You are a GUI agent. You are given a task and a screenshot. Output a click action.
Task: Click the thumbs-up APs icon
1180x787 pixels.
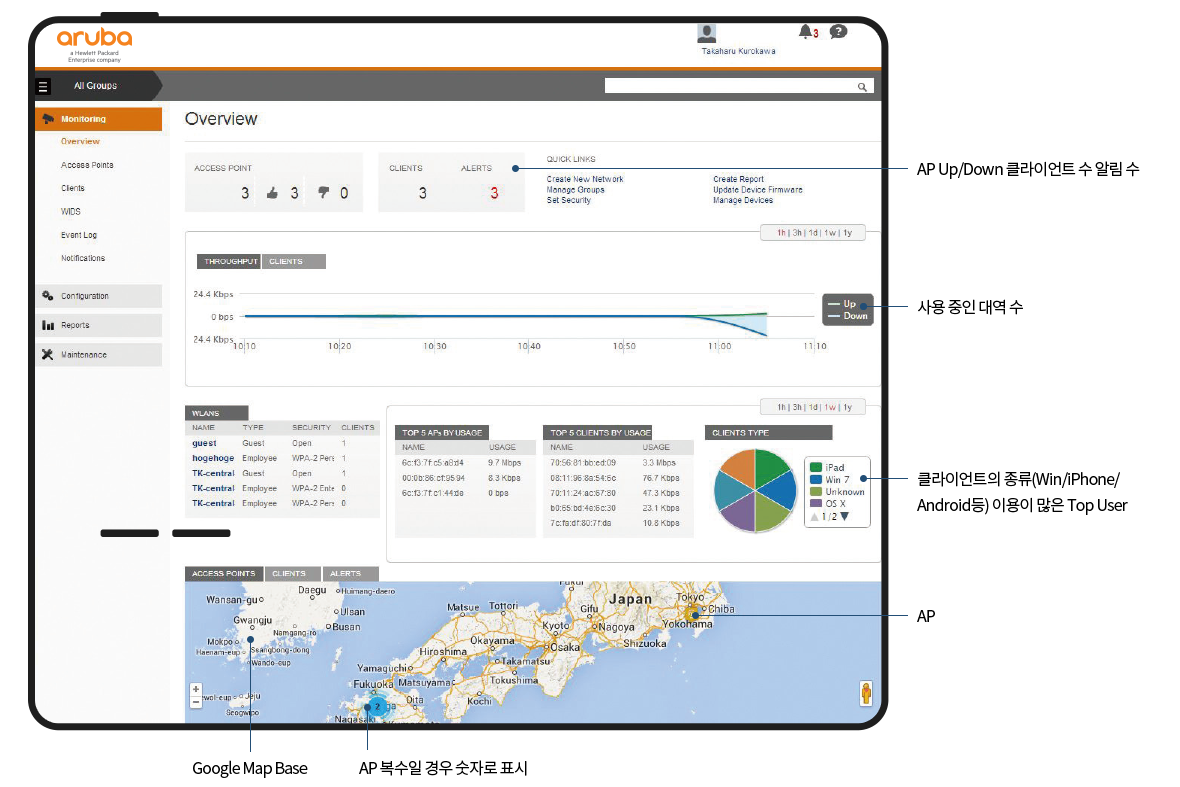(x=272, y=193)
